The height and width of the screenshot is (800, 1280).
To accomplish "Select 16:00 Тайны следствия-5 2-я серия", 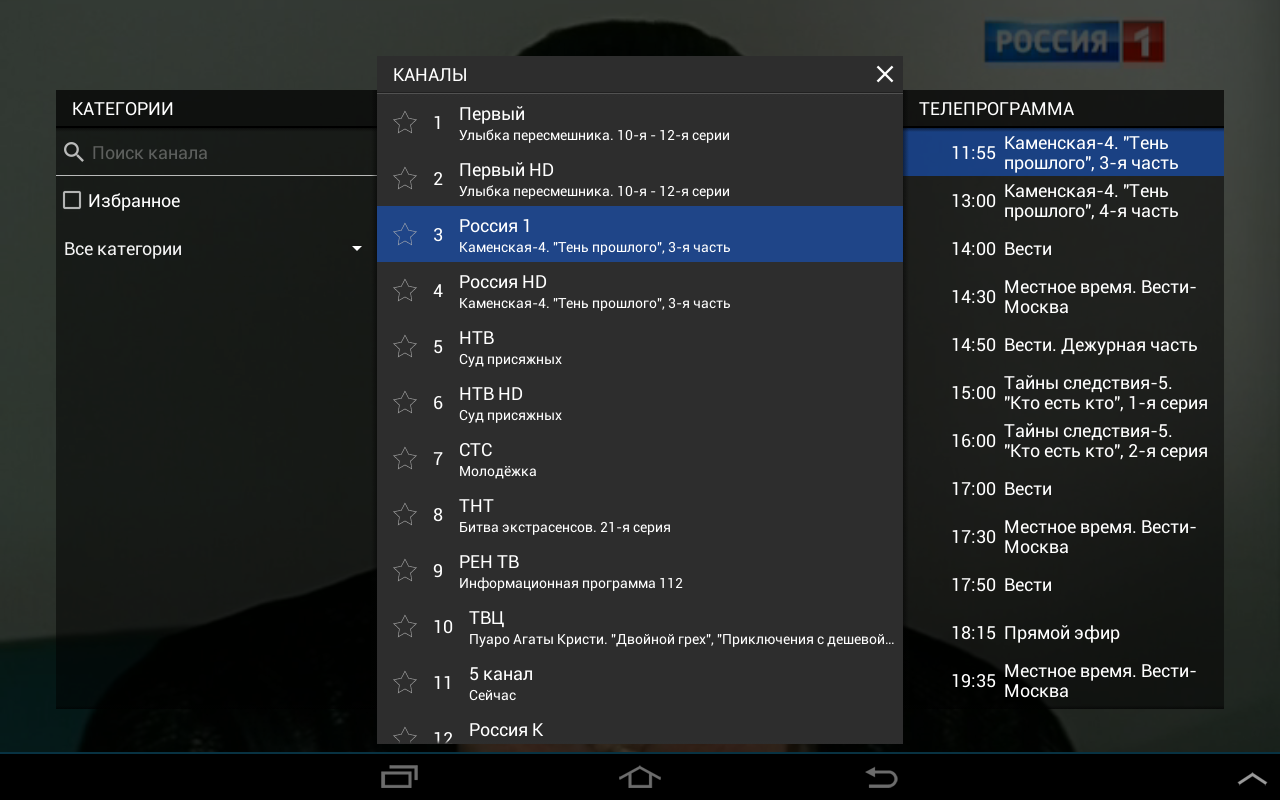I will (1064, 441).
